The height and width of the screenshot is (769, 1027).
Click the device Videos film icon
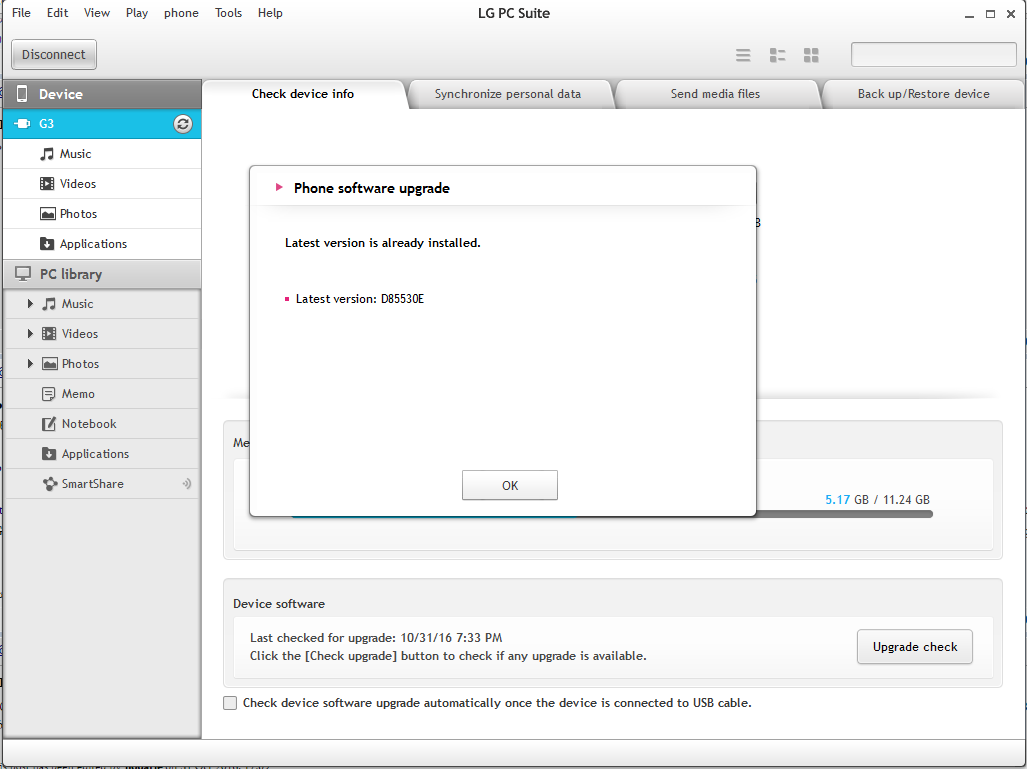pyautogui.click(x=47, y=183)
